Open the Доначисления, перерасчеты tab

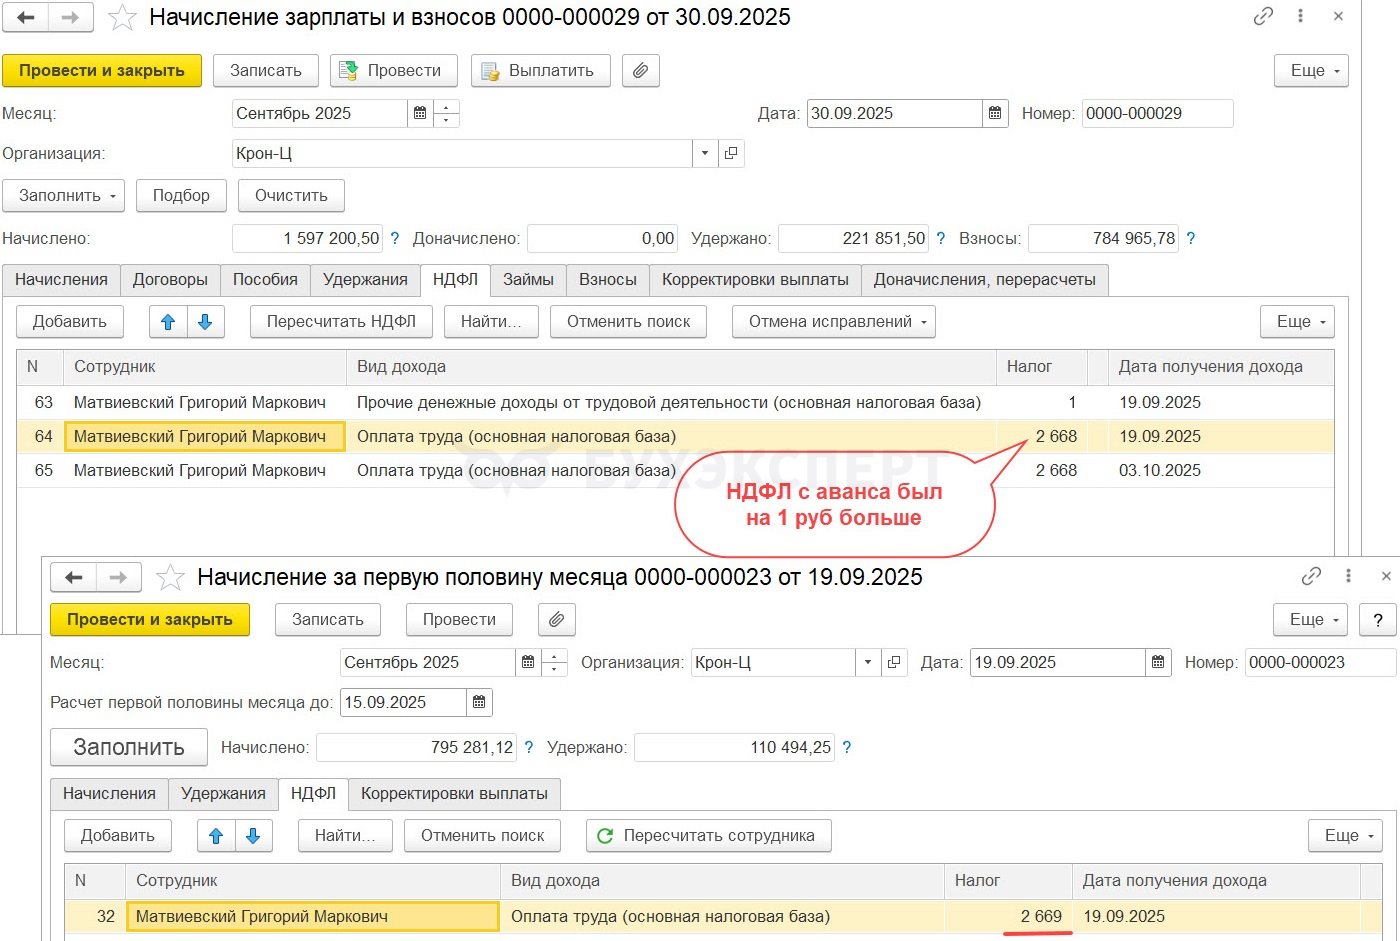tap(985, 280)
